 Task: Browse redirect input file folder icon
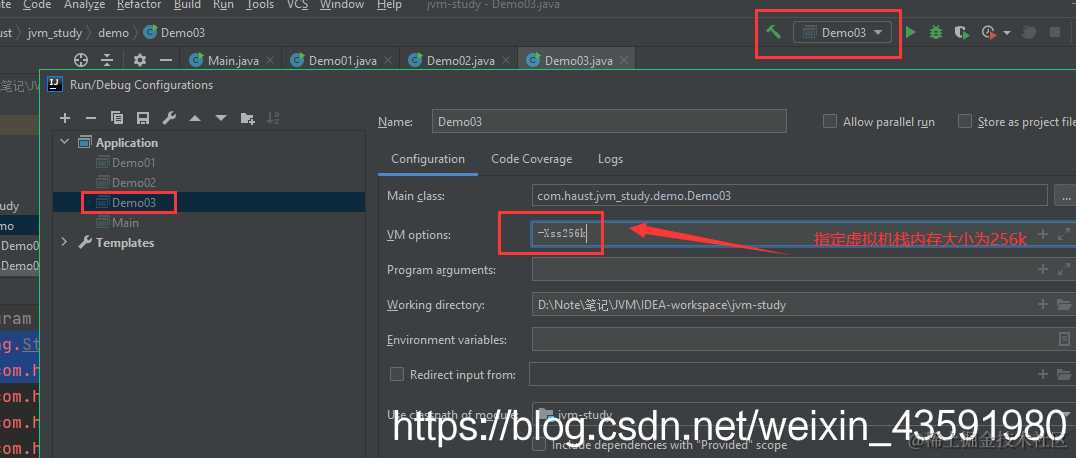coord(1064,374)
